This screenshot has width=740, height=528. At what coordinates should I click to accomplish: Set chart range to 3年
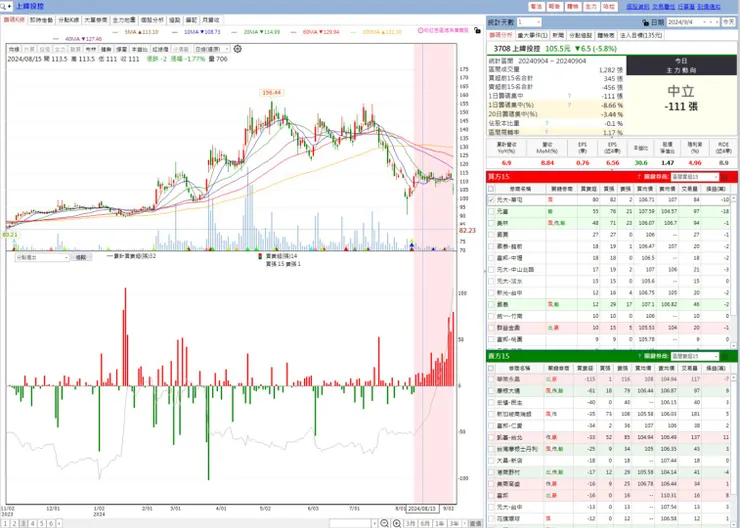454,523
